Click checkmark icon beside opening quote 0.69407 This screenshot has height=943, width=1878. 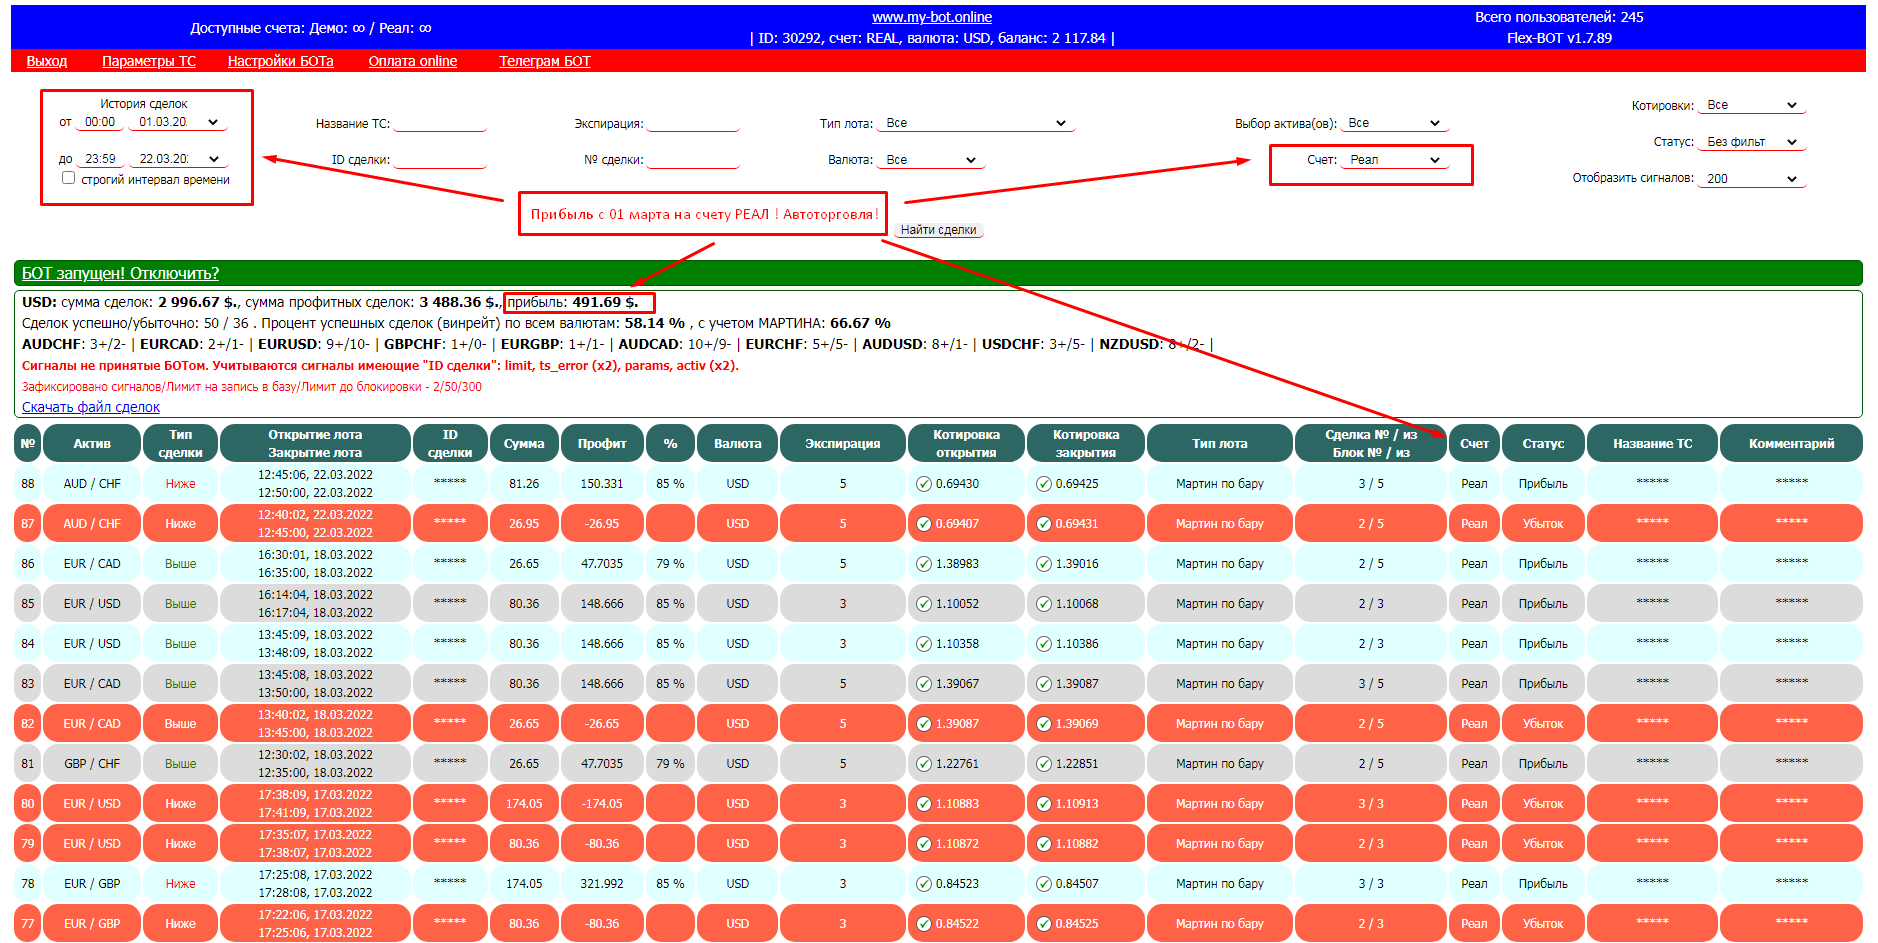point(924,524)
